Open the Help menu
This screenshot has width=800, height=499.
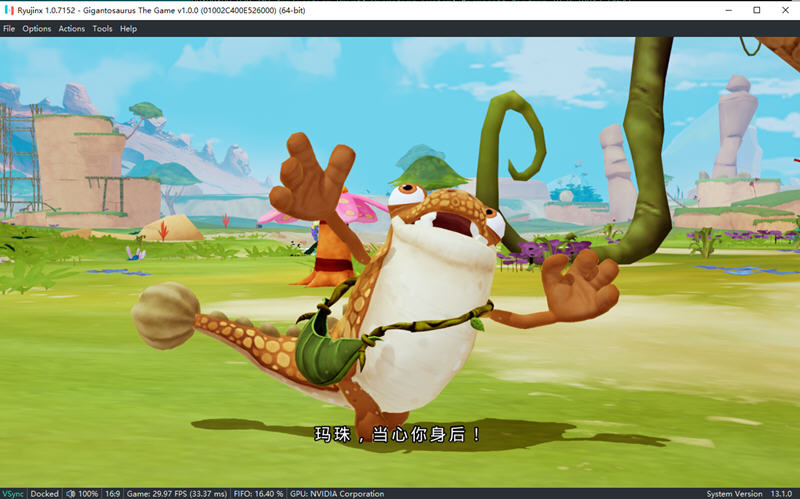coord(128,29)
